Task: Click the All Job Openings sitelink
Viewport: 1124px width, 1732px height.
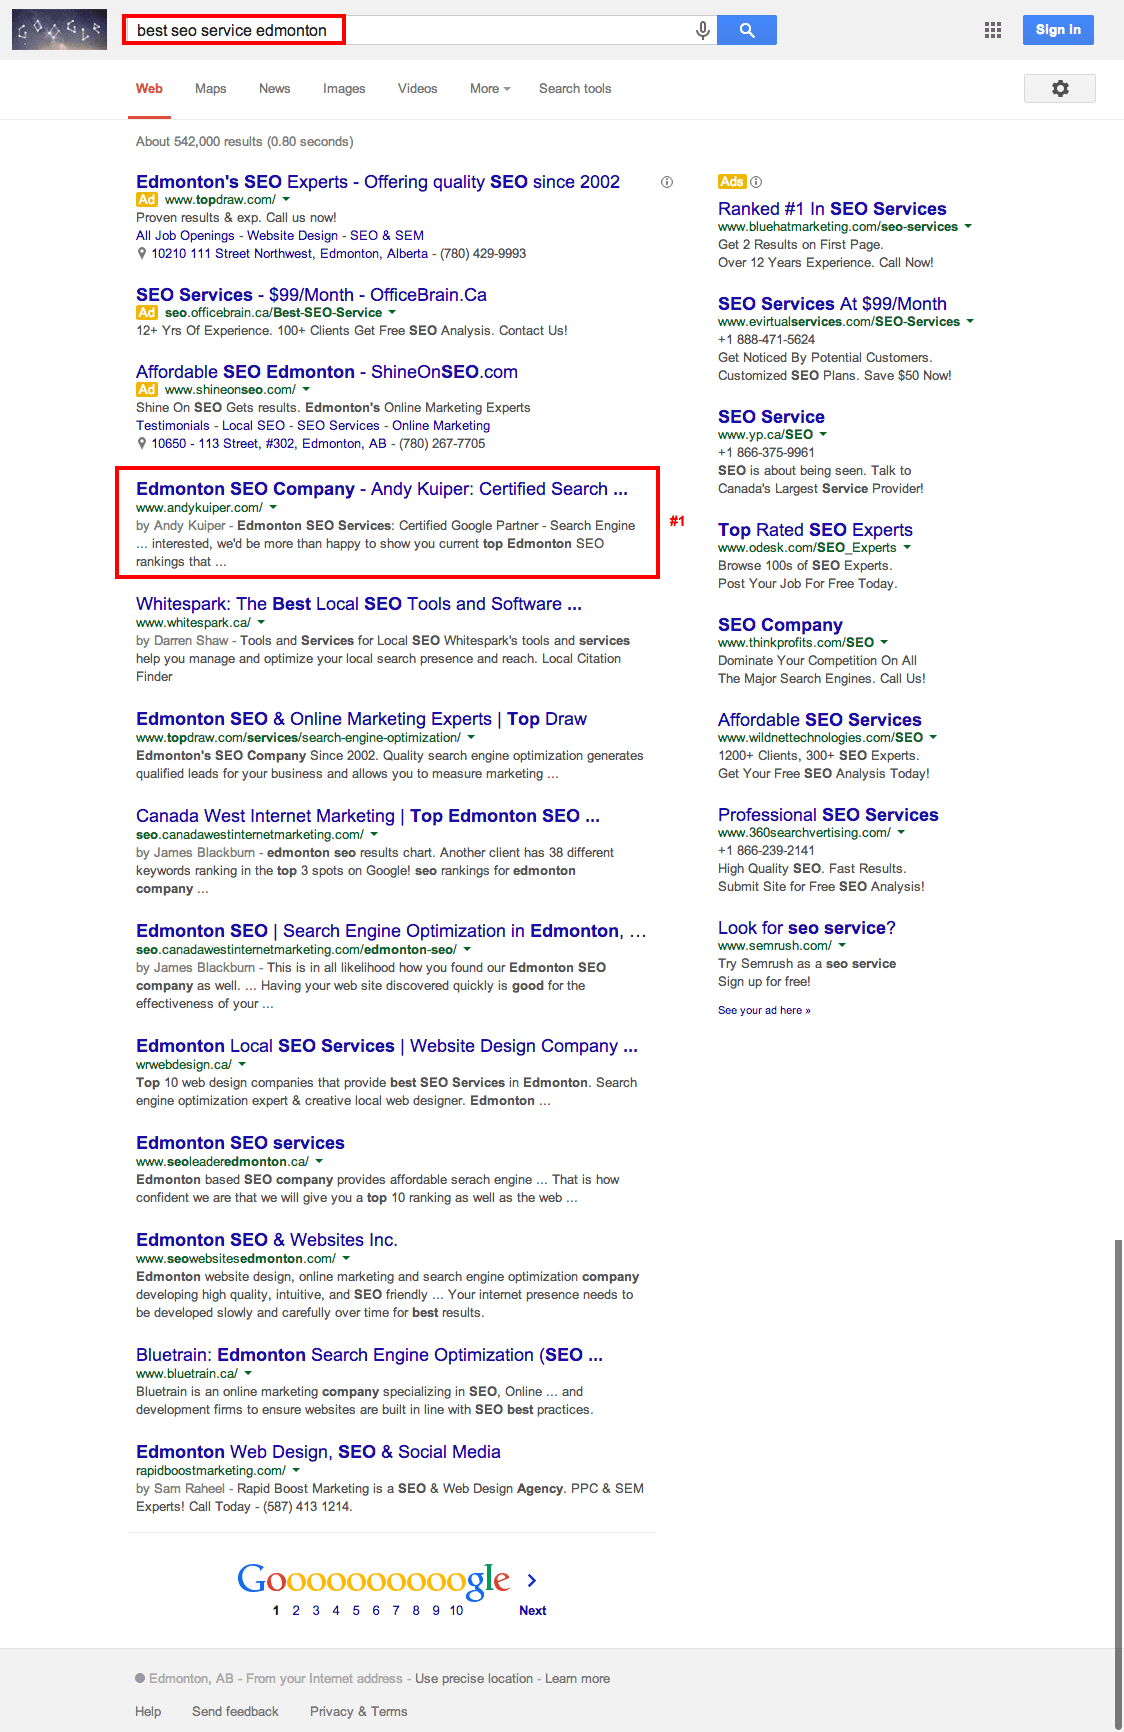Action: click(185, 236)
